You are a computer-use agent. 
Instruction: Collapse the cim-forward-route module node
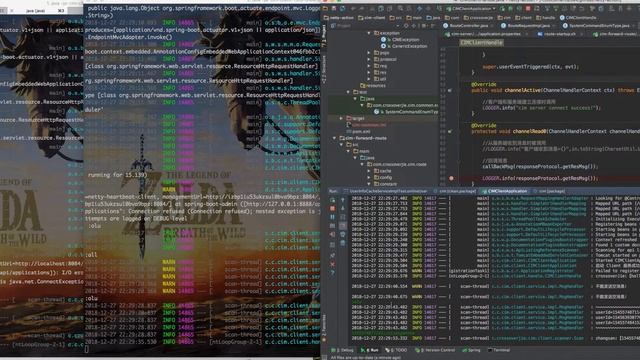pyautogui.click(x=335, y=138)
